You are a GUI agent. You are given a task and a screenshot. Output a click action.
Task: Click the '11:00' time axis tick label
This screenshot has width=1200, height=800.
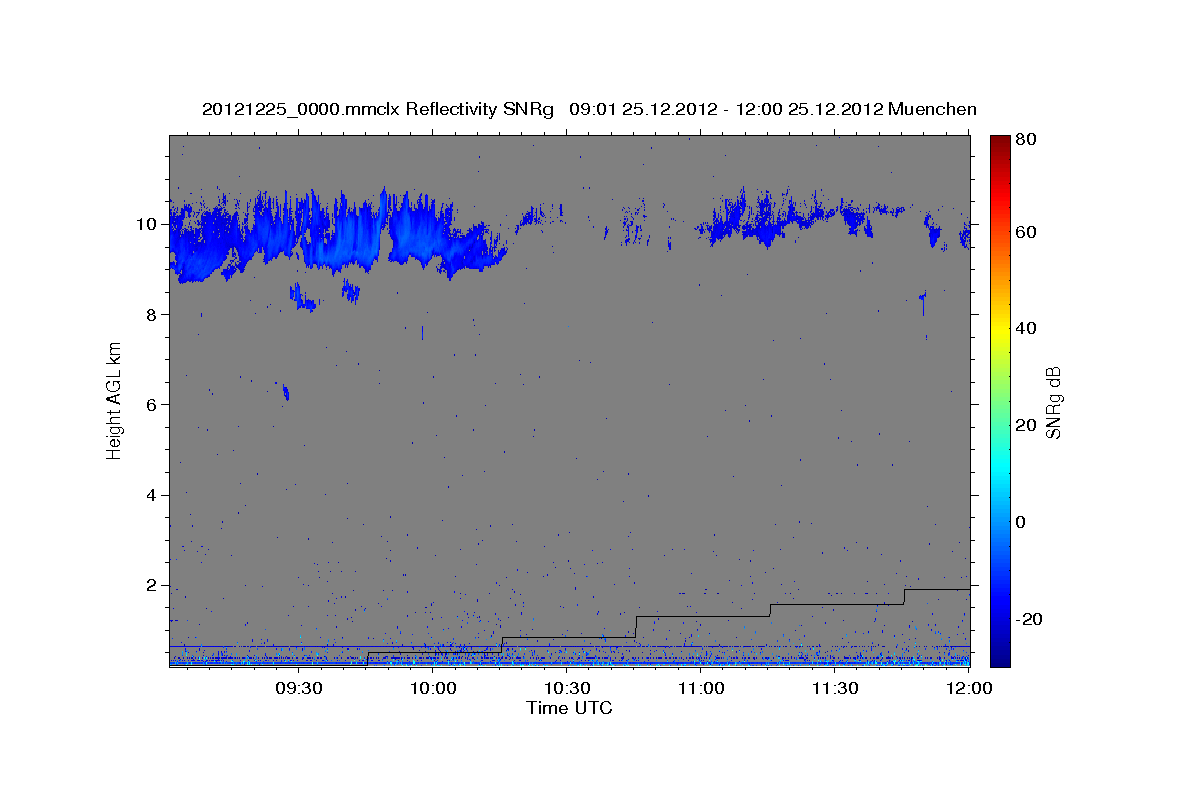[x=701, y=688]
